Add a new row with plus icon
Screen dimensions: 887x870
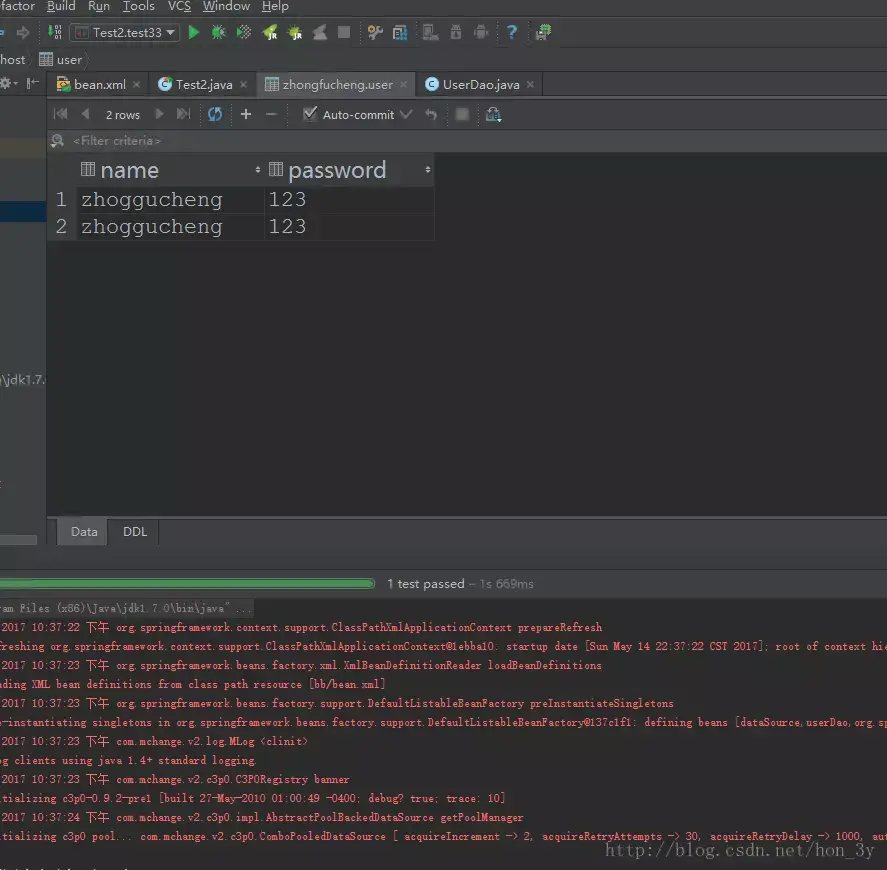246,115
